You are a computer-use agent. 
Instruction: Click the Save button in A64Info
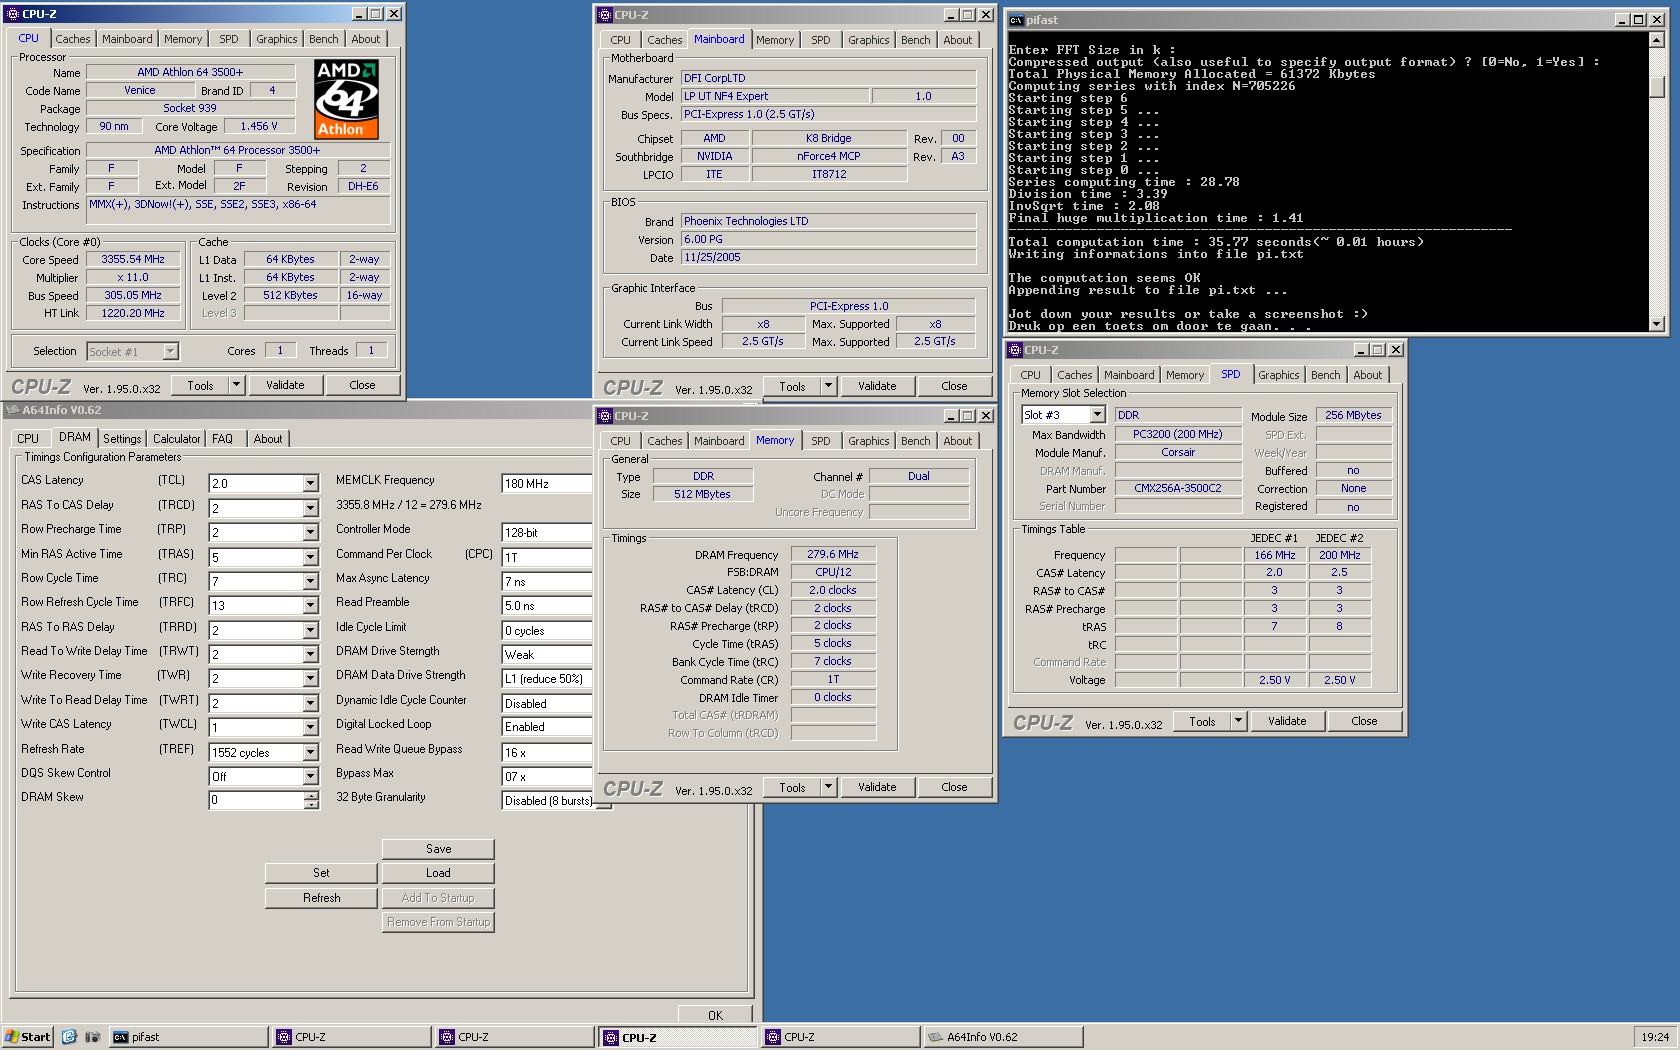click(438, 849)
